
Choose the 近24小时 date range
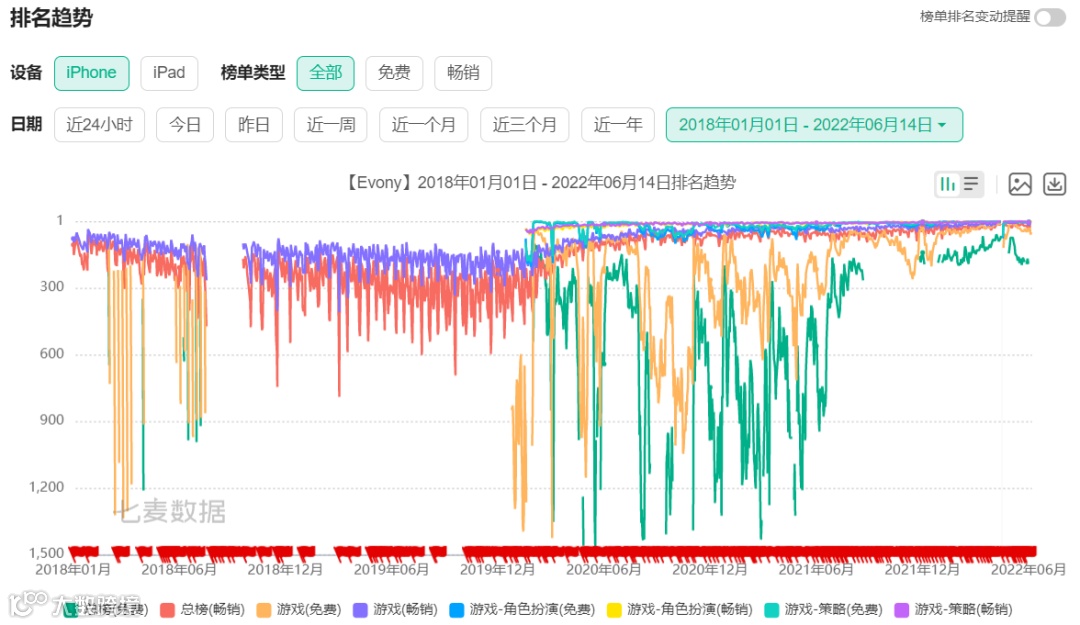(99, 125)
